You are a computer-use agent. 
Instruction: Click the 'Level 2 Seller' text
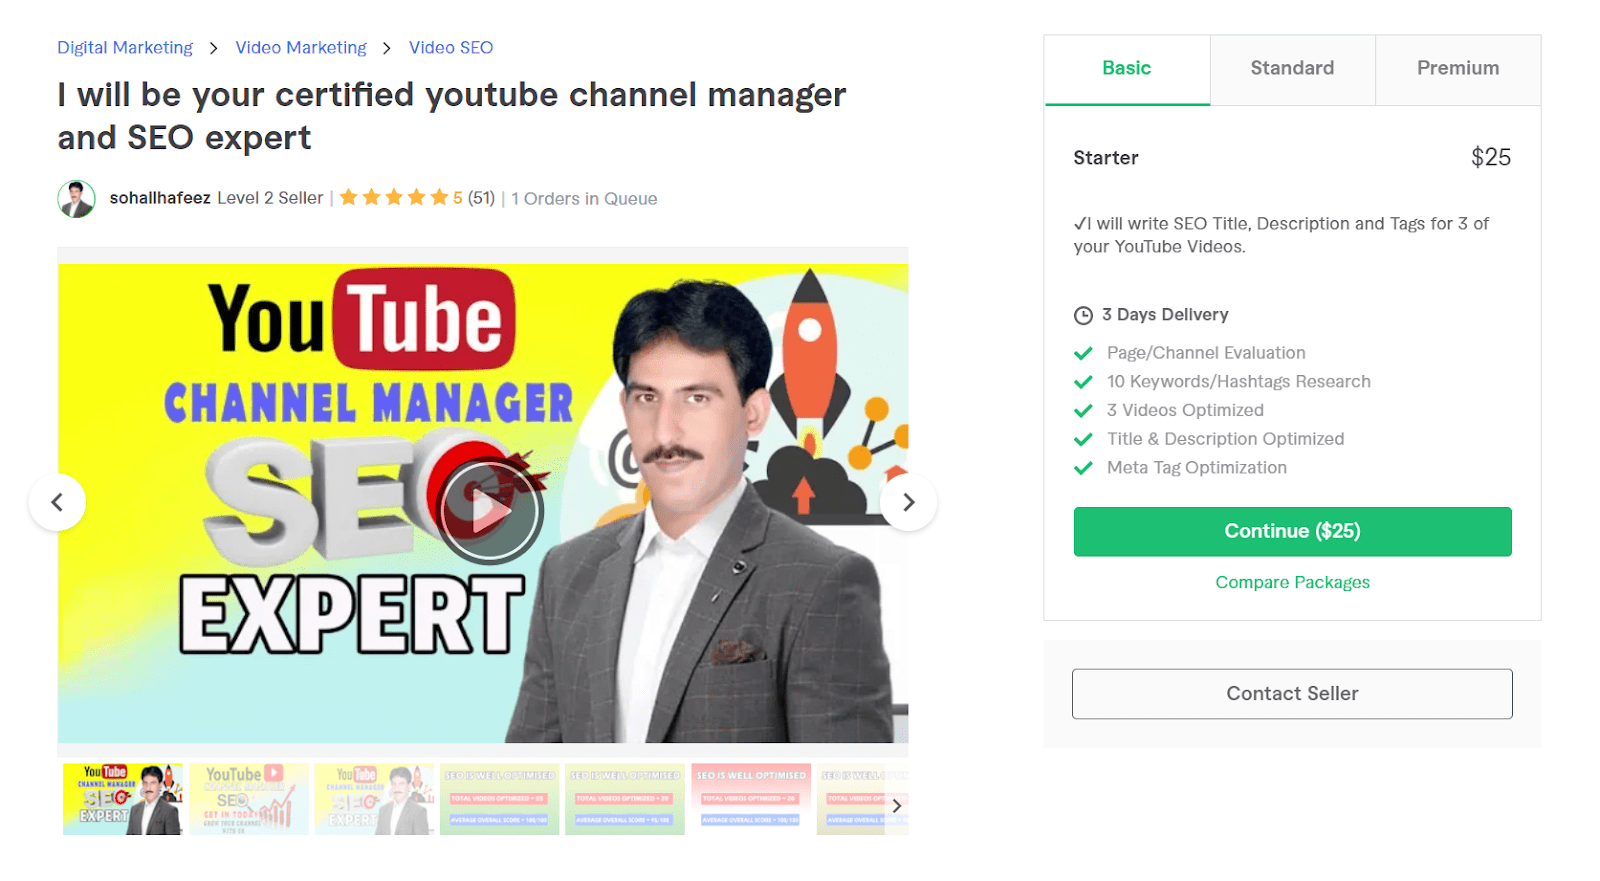coord(270,198)
